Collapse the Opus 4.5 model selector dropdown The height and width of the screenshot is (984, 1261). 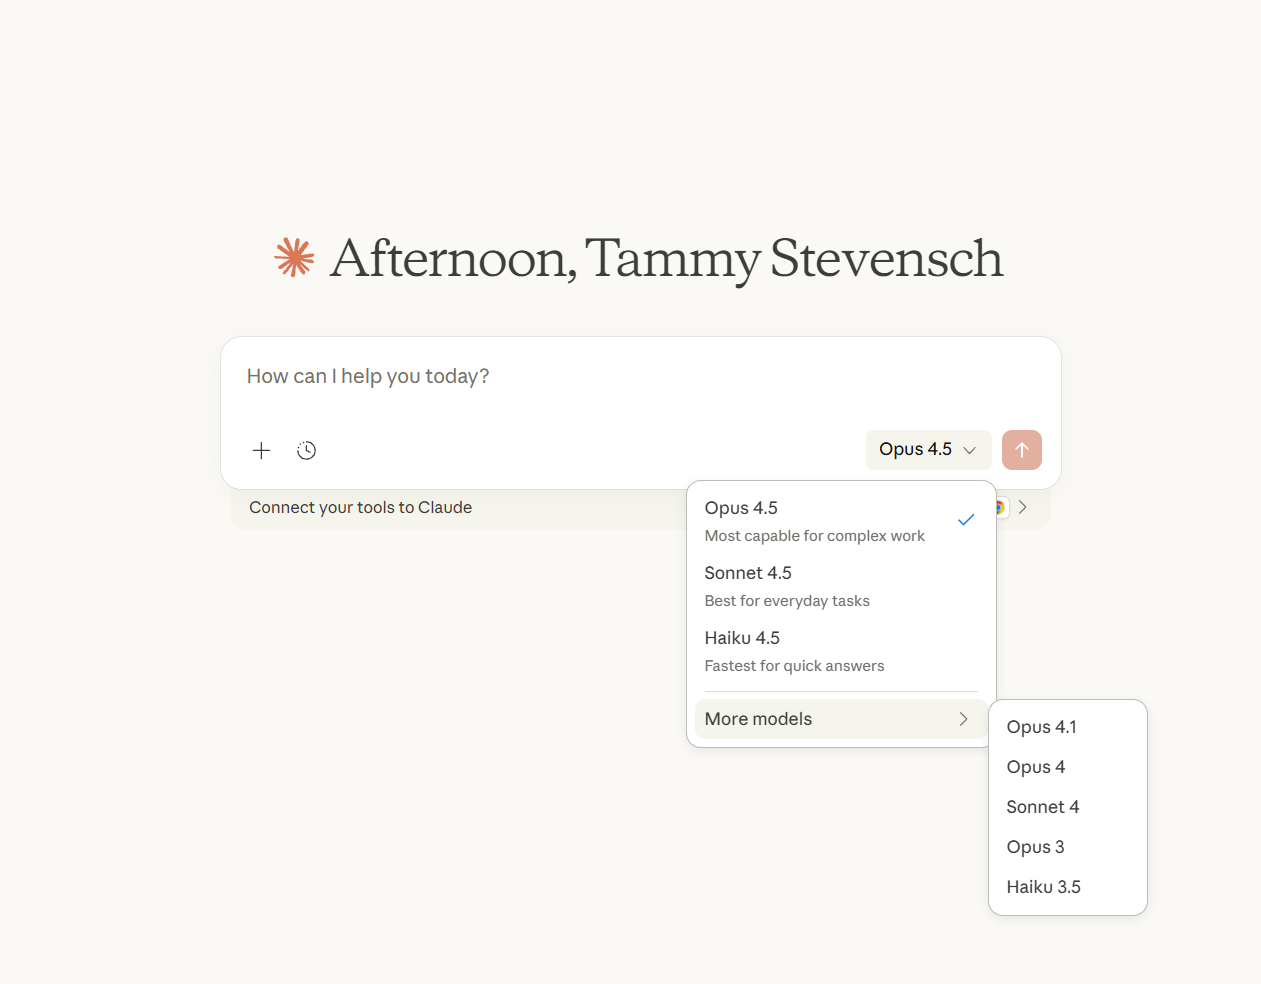(x=928, y=450)
